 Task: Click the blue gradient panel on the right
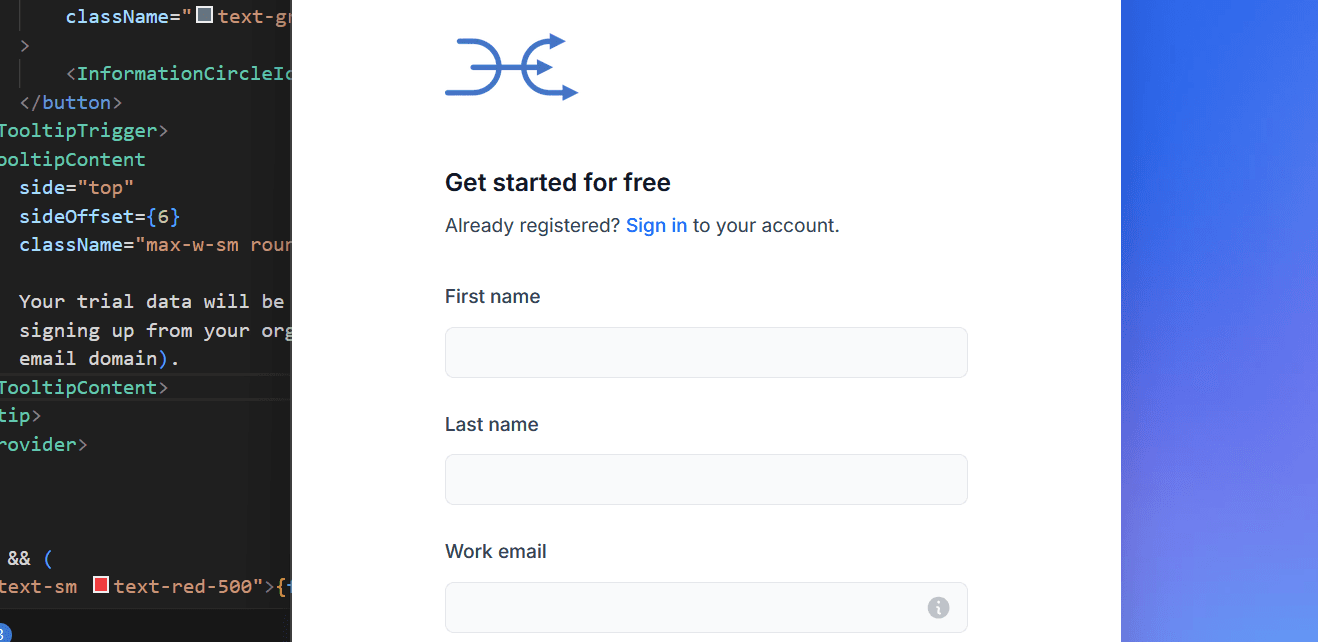pyautogui.click(x=1219, y=321)
